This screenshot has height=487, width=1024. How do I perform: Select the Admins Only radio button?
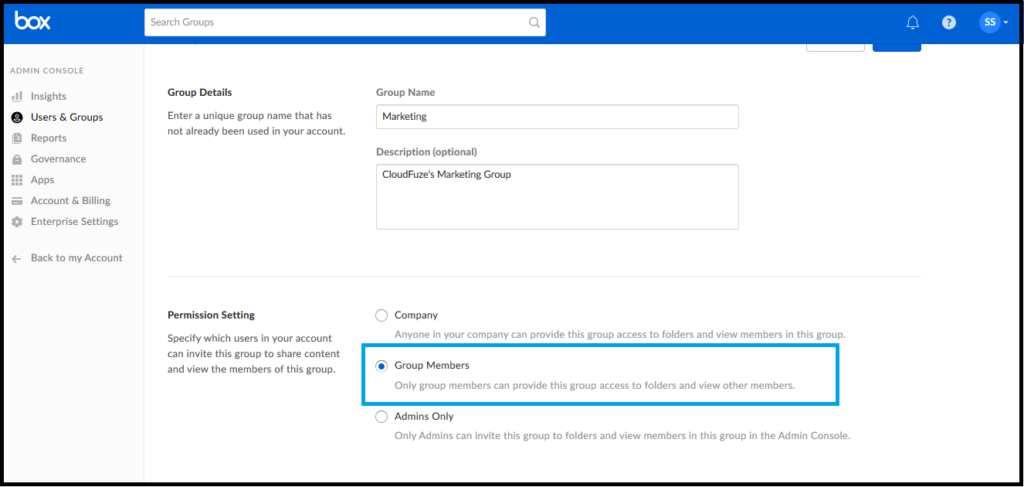click(381, 416)
